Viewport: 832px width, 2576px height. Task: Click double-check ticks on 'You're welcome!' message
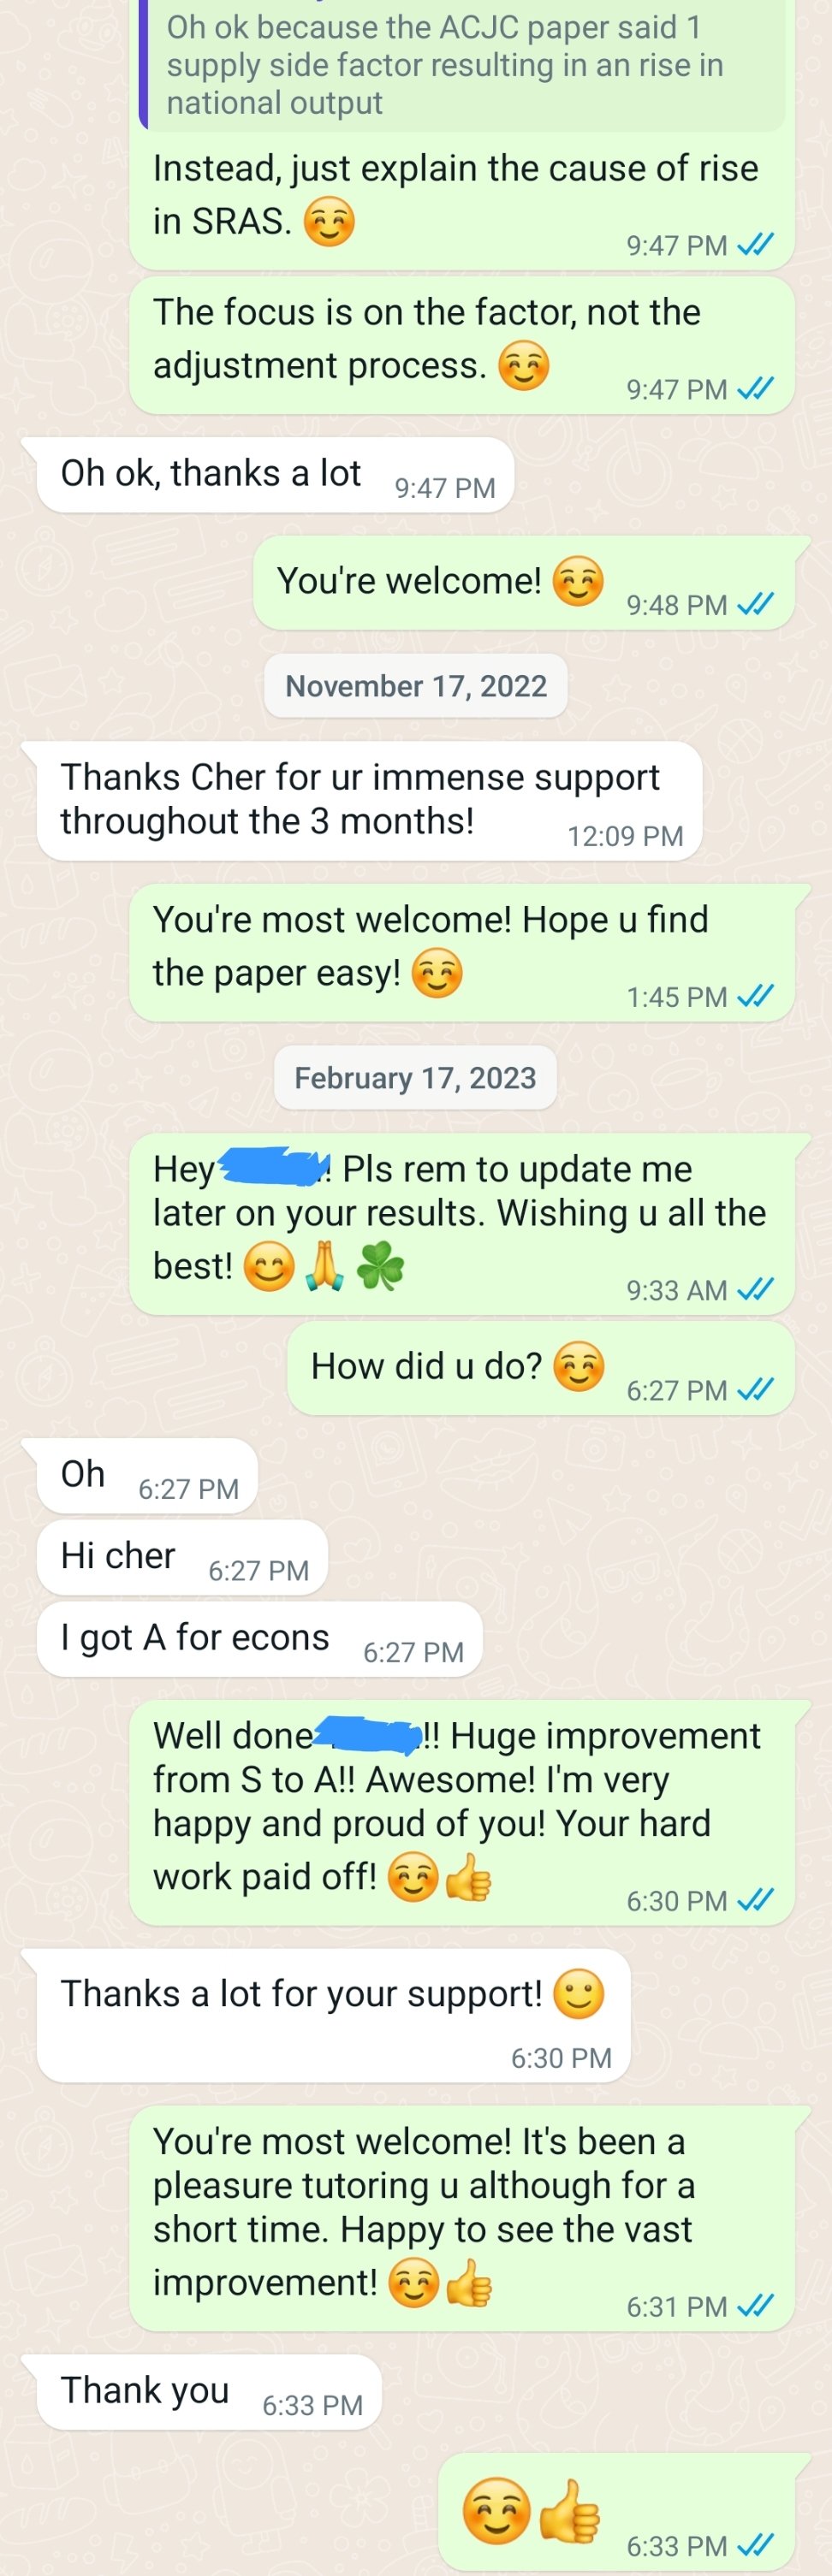pyautogui.click(x=755, y=605)
